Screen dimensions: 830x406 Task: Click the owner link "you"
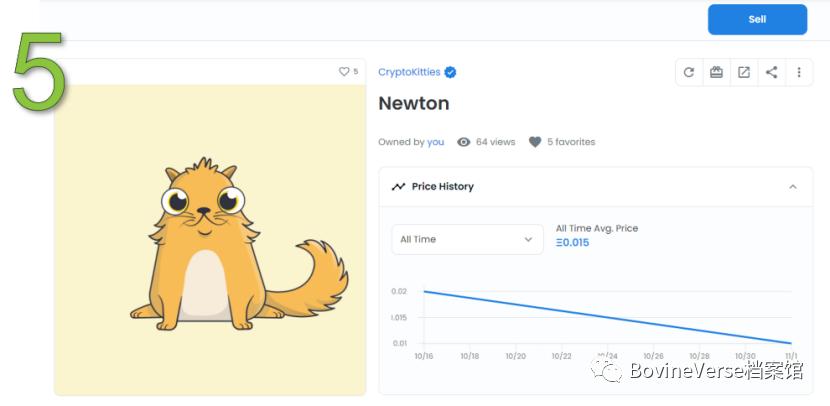(x=436, y=142)
